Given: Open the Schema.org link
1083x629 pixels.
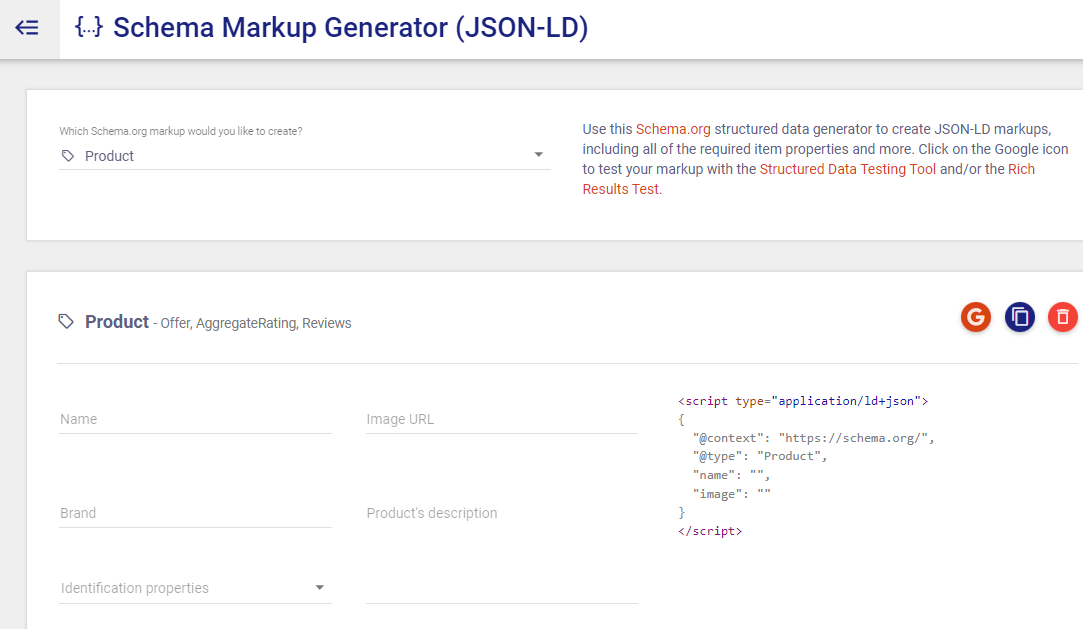Looking at the screenshot, I should pos(673,129).
